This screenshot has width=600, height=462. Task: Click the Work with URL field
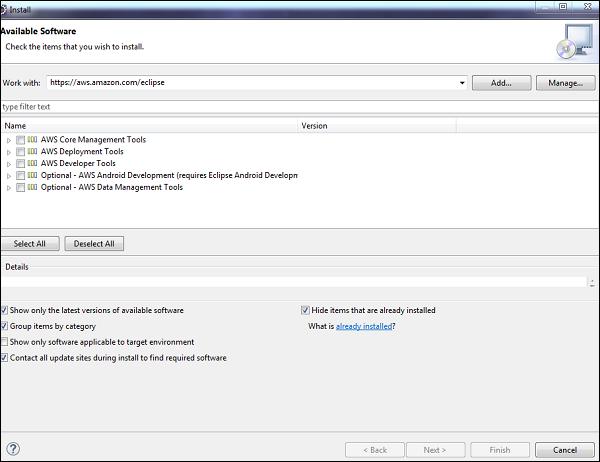click(253, 83)
